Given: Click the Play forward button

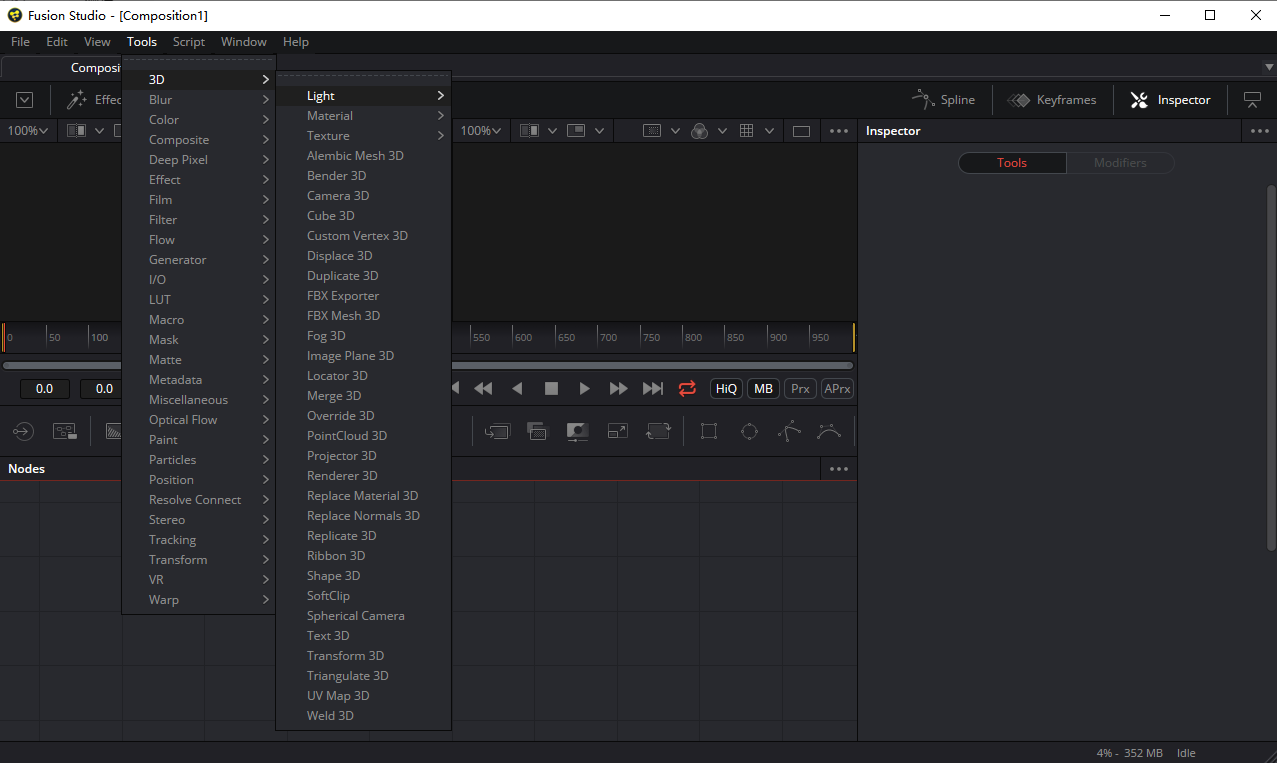Looking at the screenshot, I should (585, 388).
